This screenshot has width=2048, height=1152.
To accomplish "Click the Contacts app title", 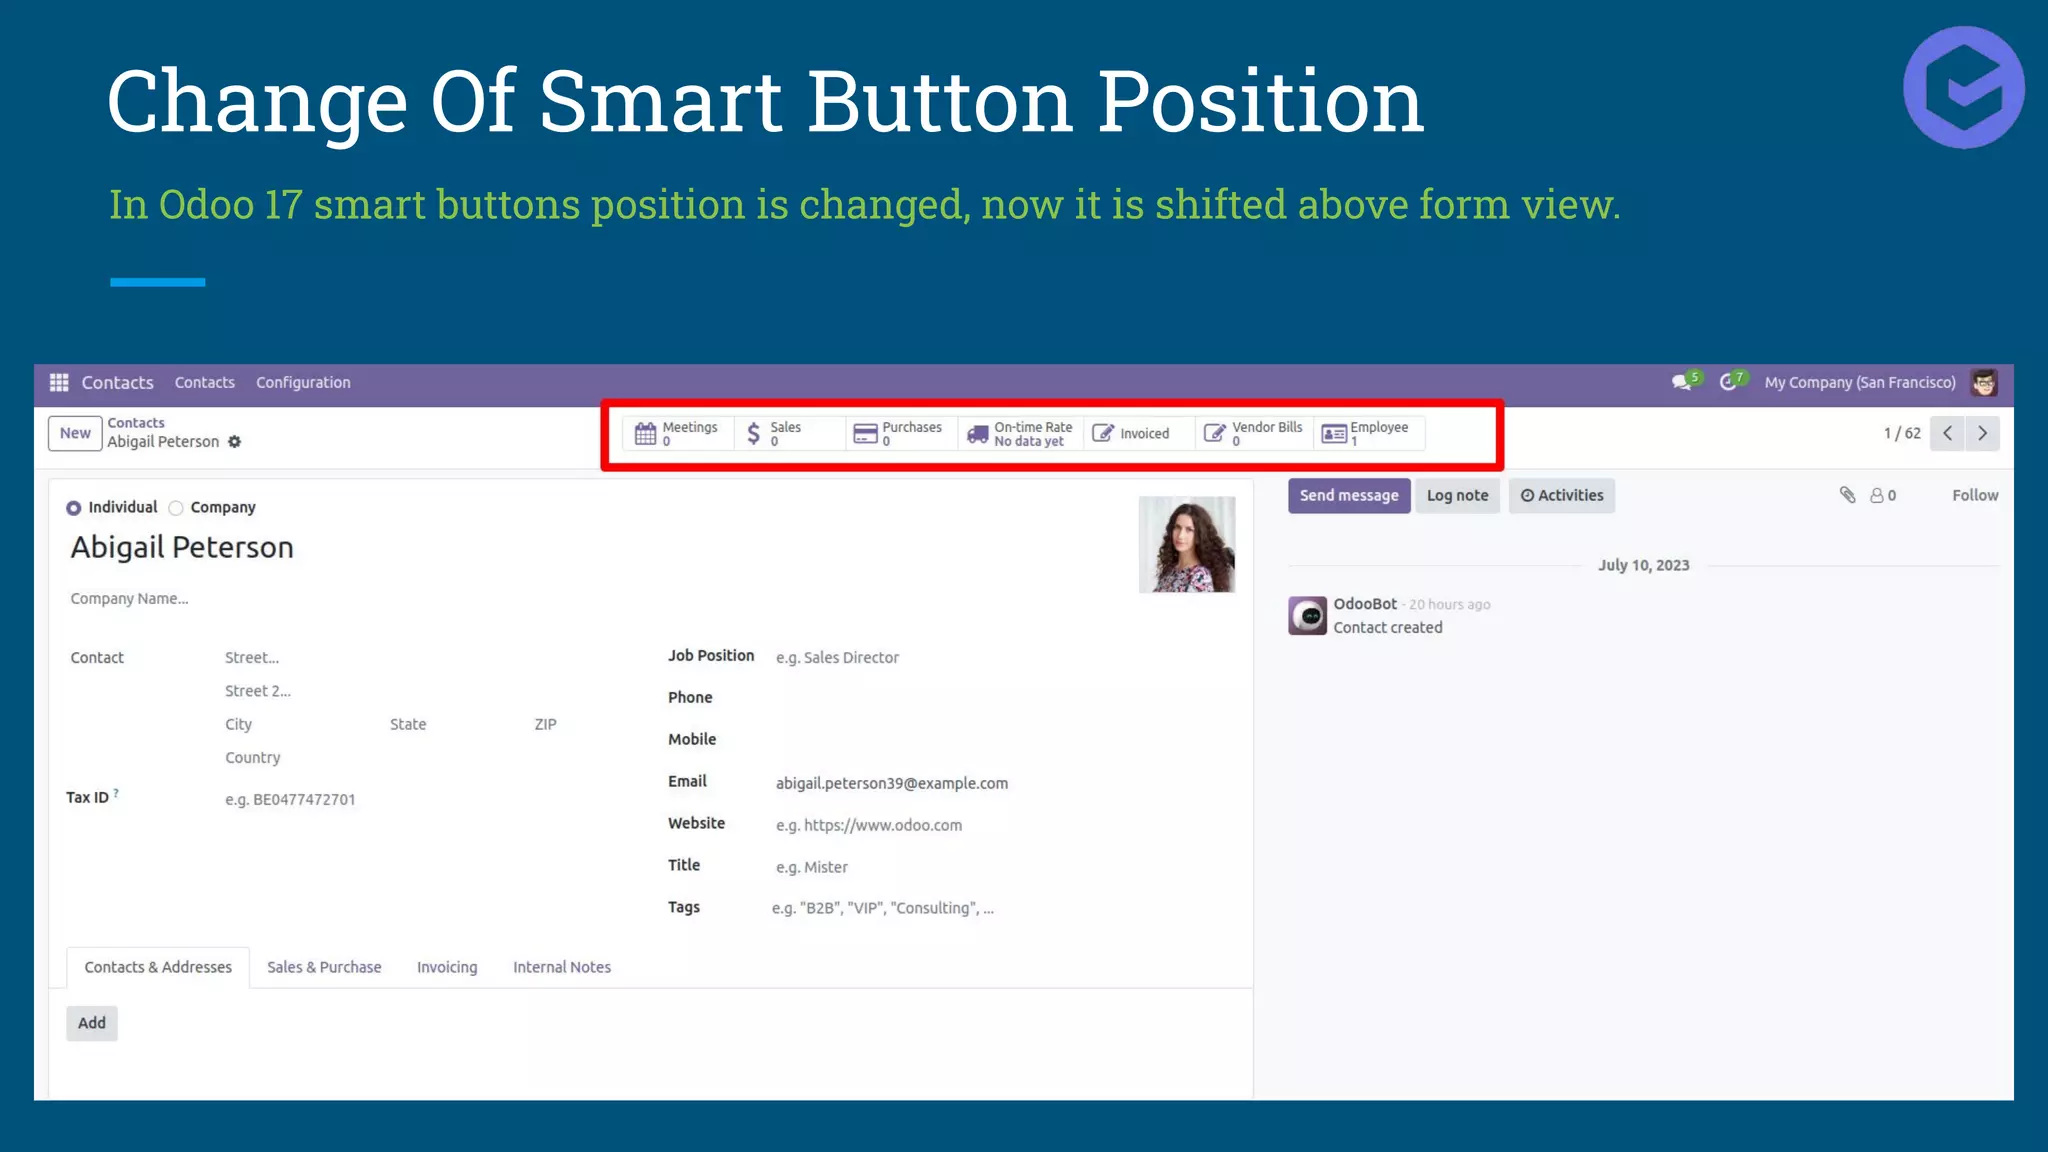I will [117, 383].
